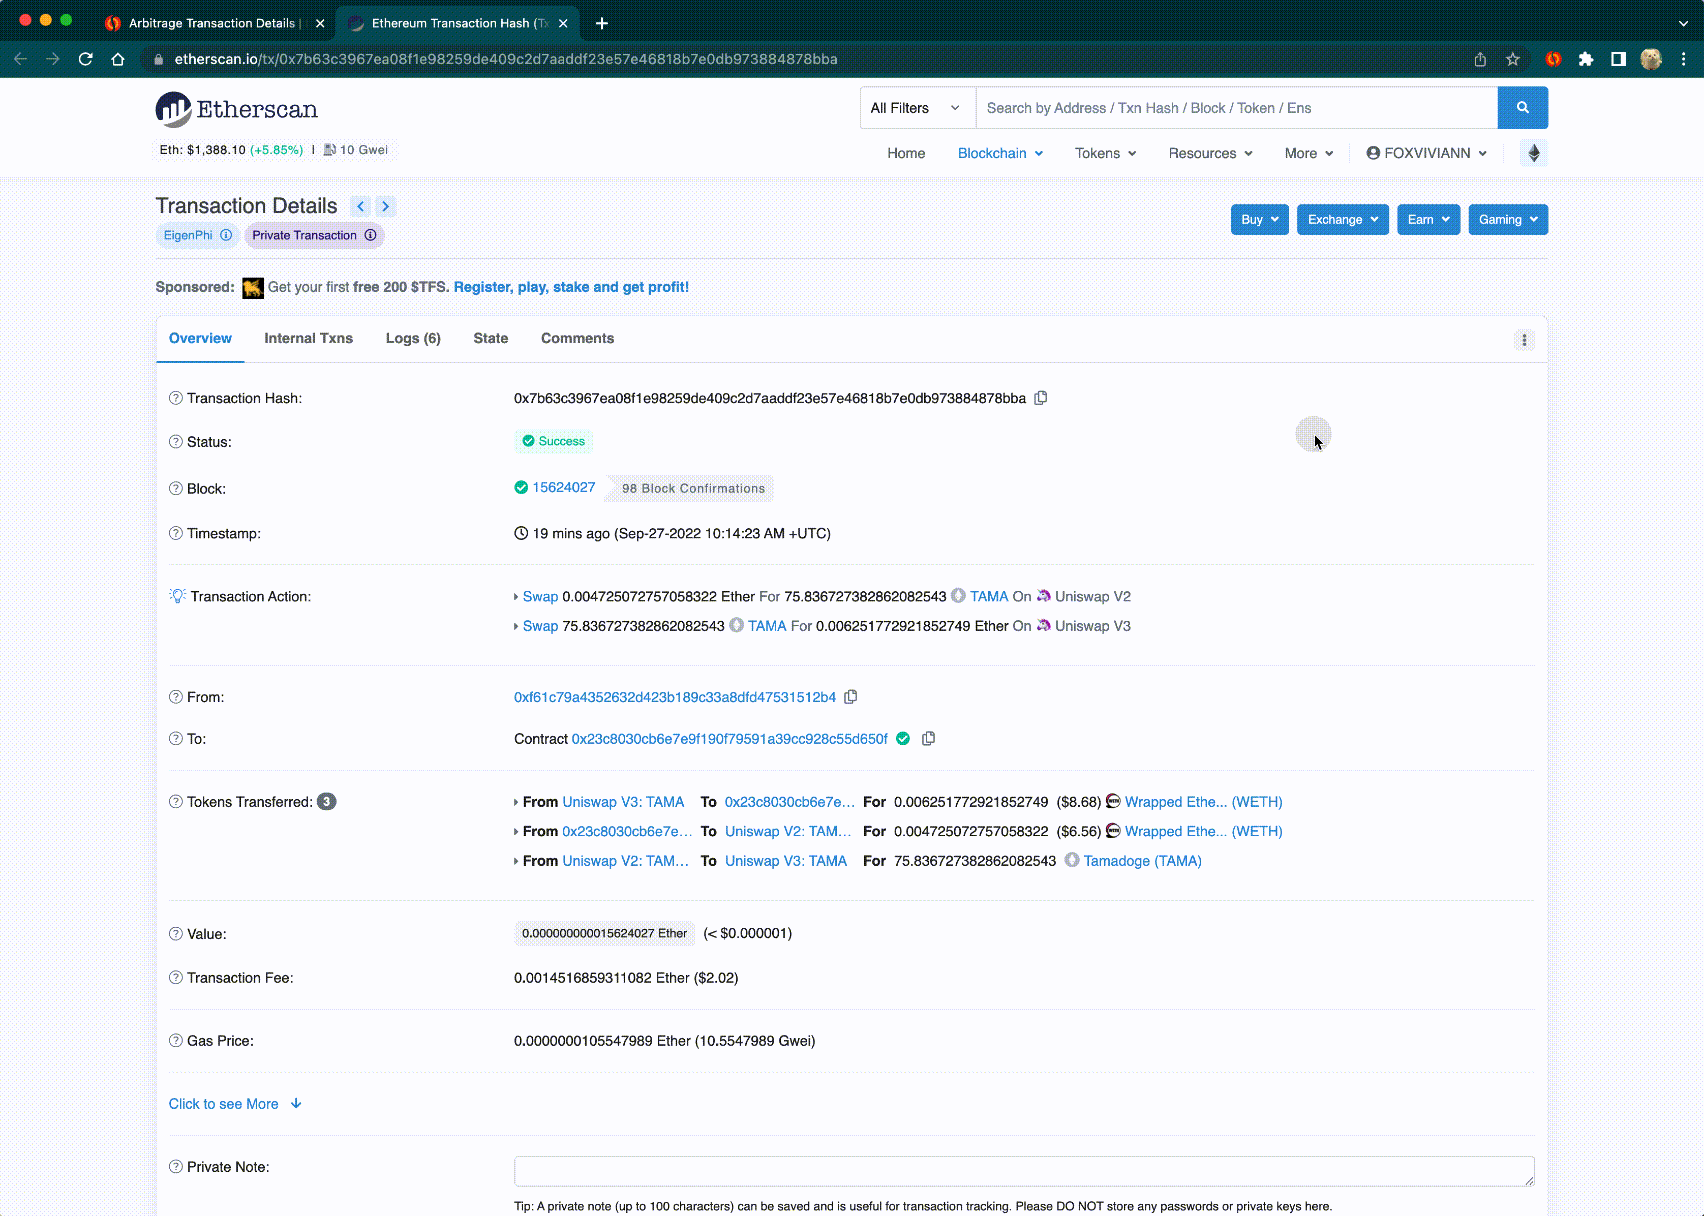Click the help icon beside Gas Price

point(176,1041)
